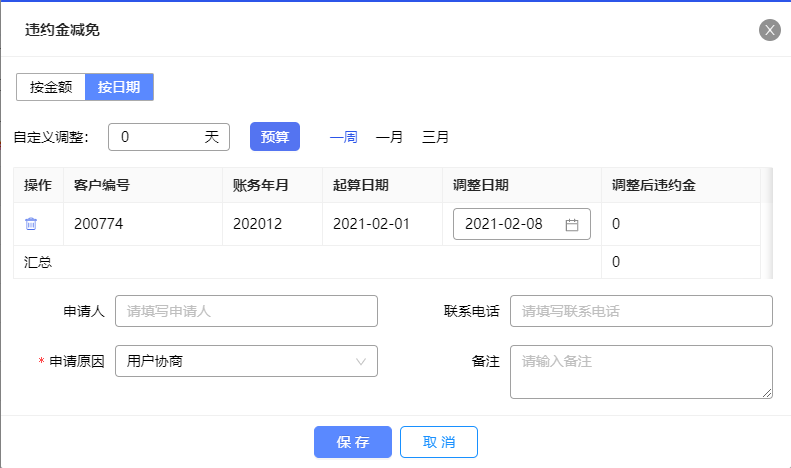
Task: Click the 客户编号 column header
Action: pos(143,185)
